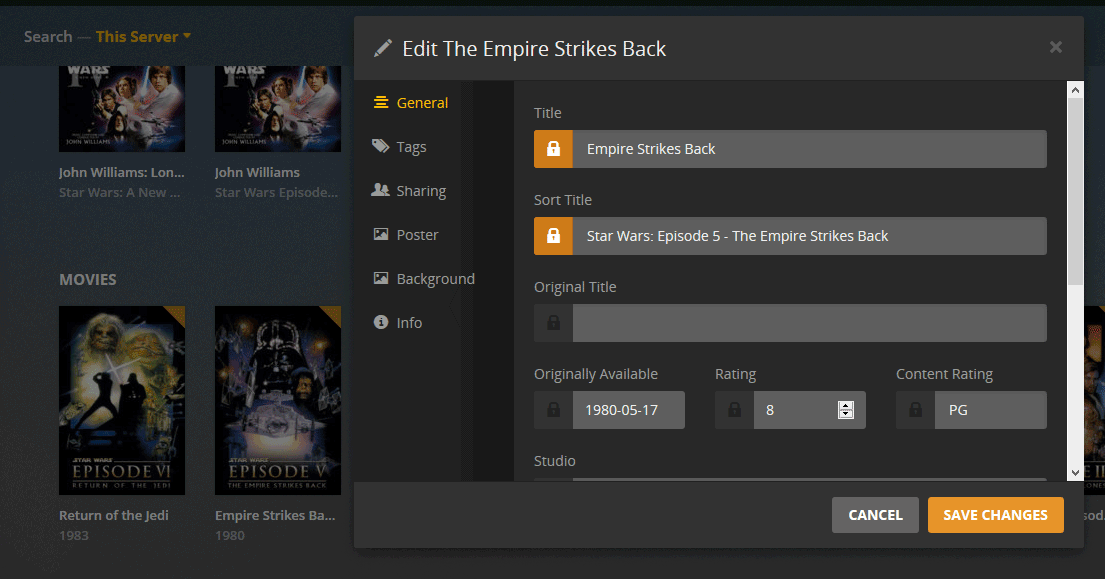Viewport: 1105px width, 579px height.
Task: Click the Sort Title input field
Action: 809,236
